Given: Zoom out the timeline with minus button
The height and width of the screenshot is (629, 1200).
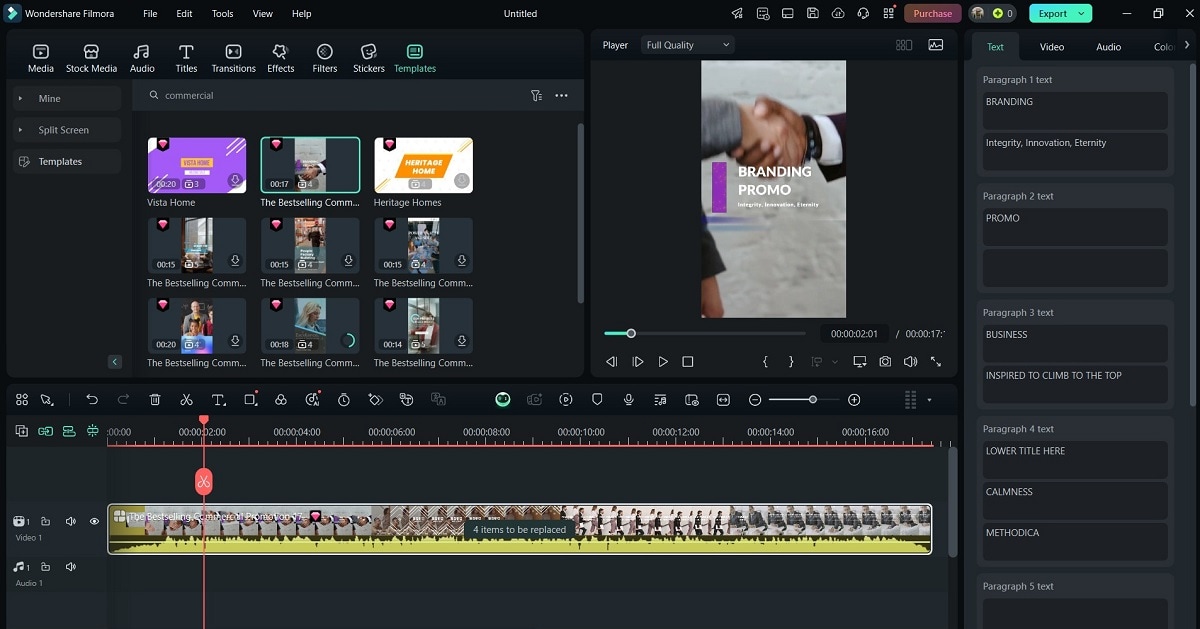Looking at the screenshot, I should [755, 399].
